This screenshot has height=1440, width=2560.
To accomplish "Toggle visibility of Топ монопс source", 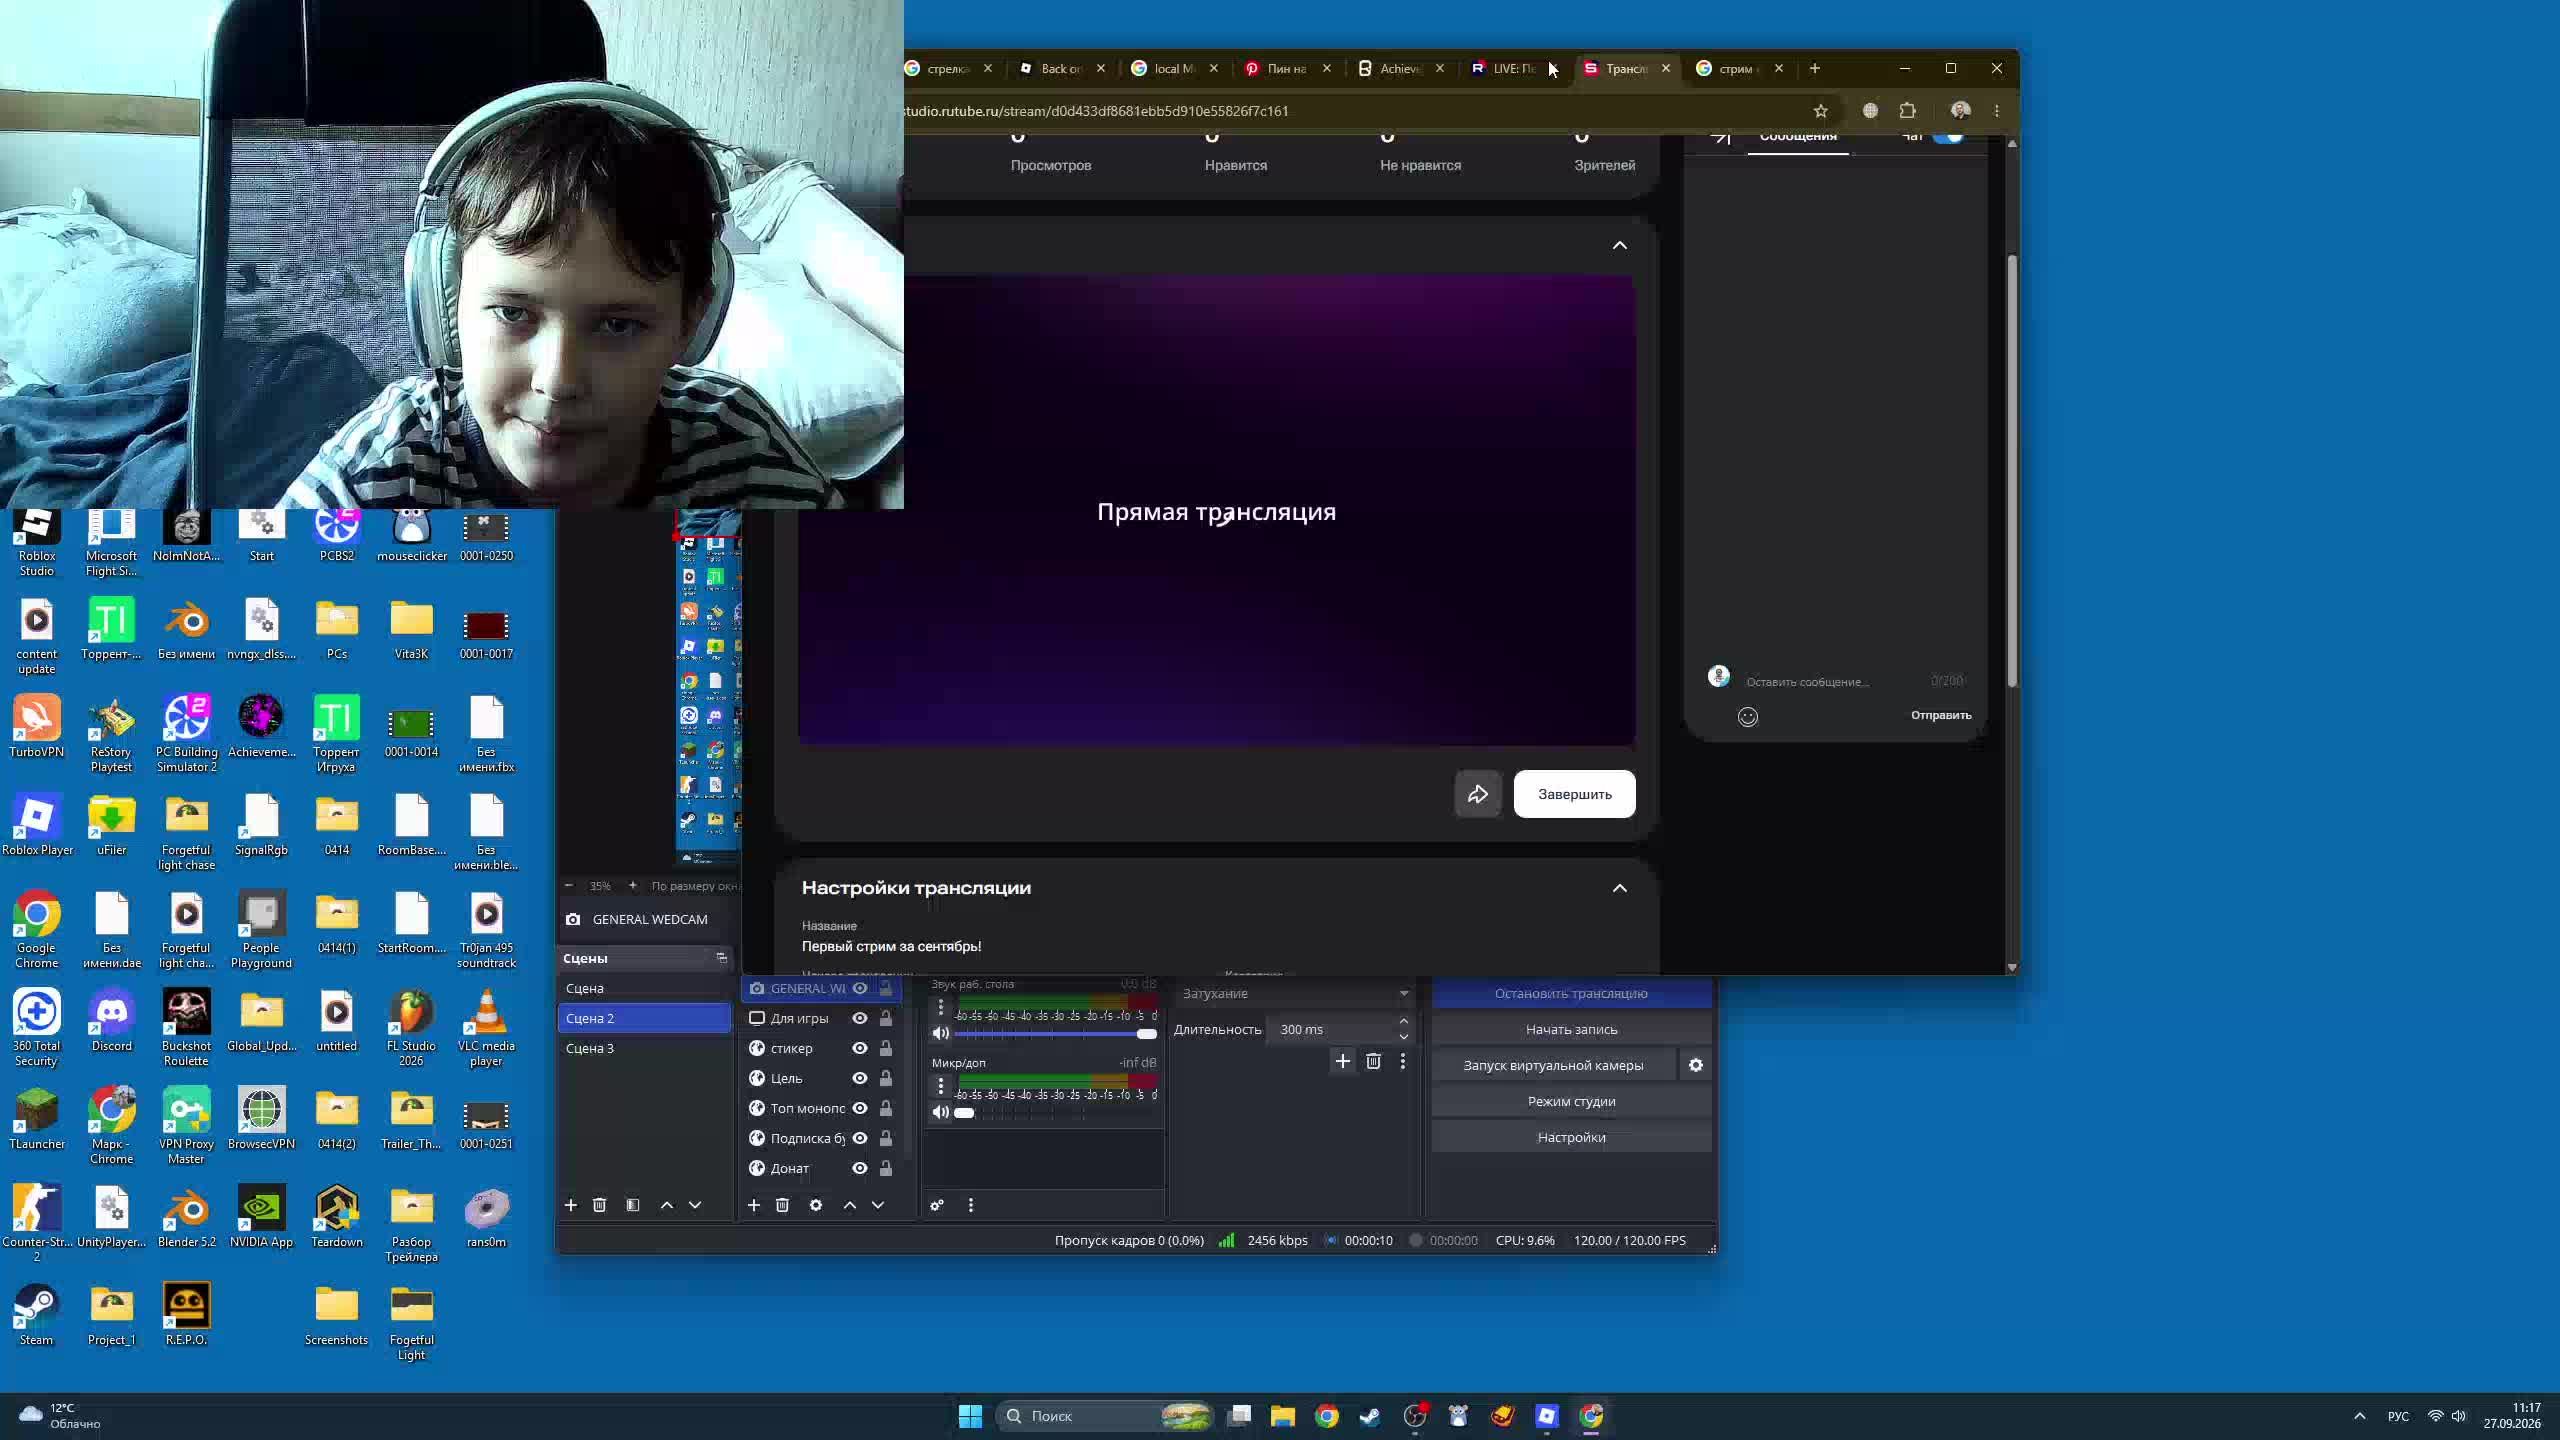I will tap(860, 1108).
